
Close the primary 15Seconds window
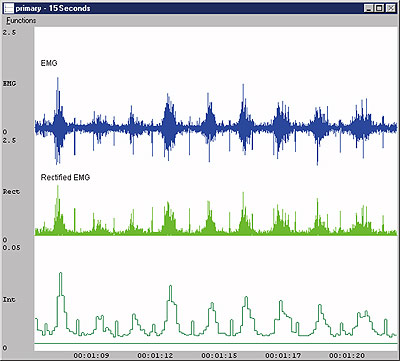pos(390,8)
